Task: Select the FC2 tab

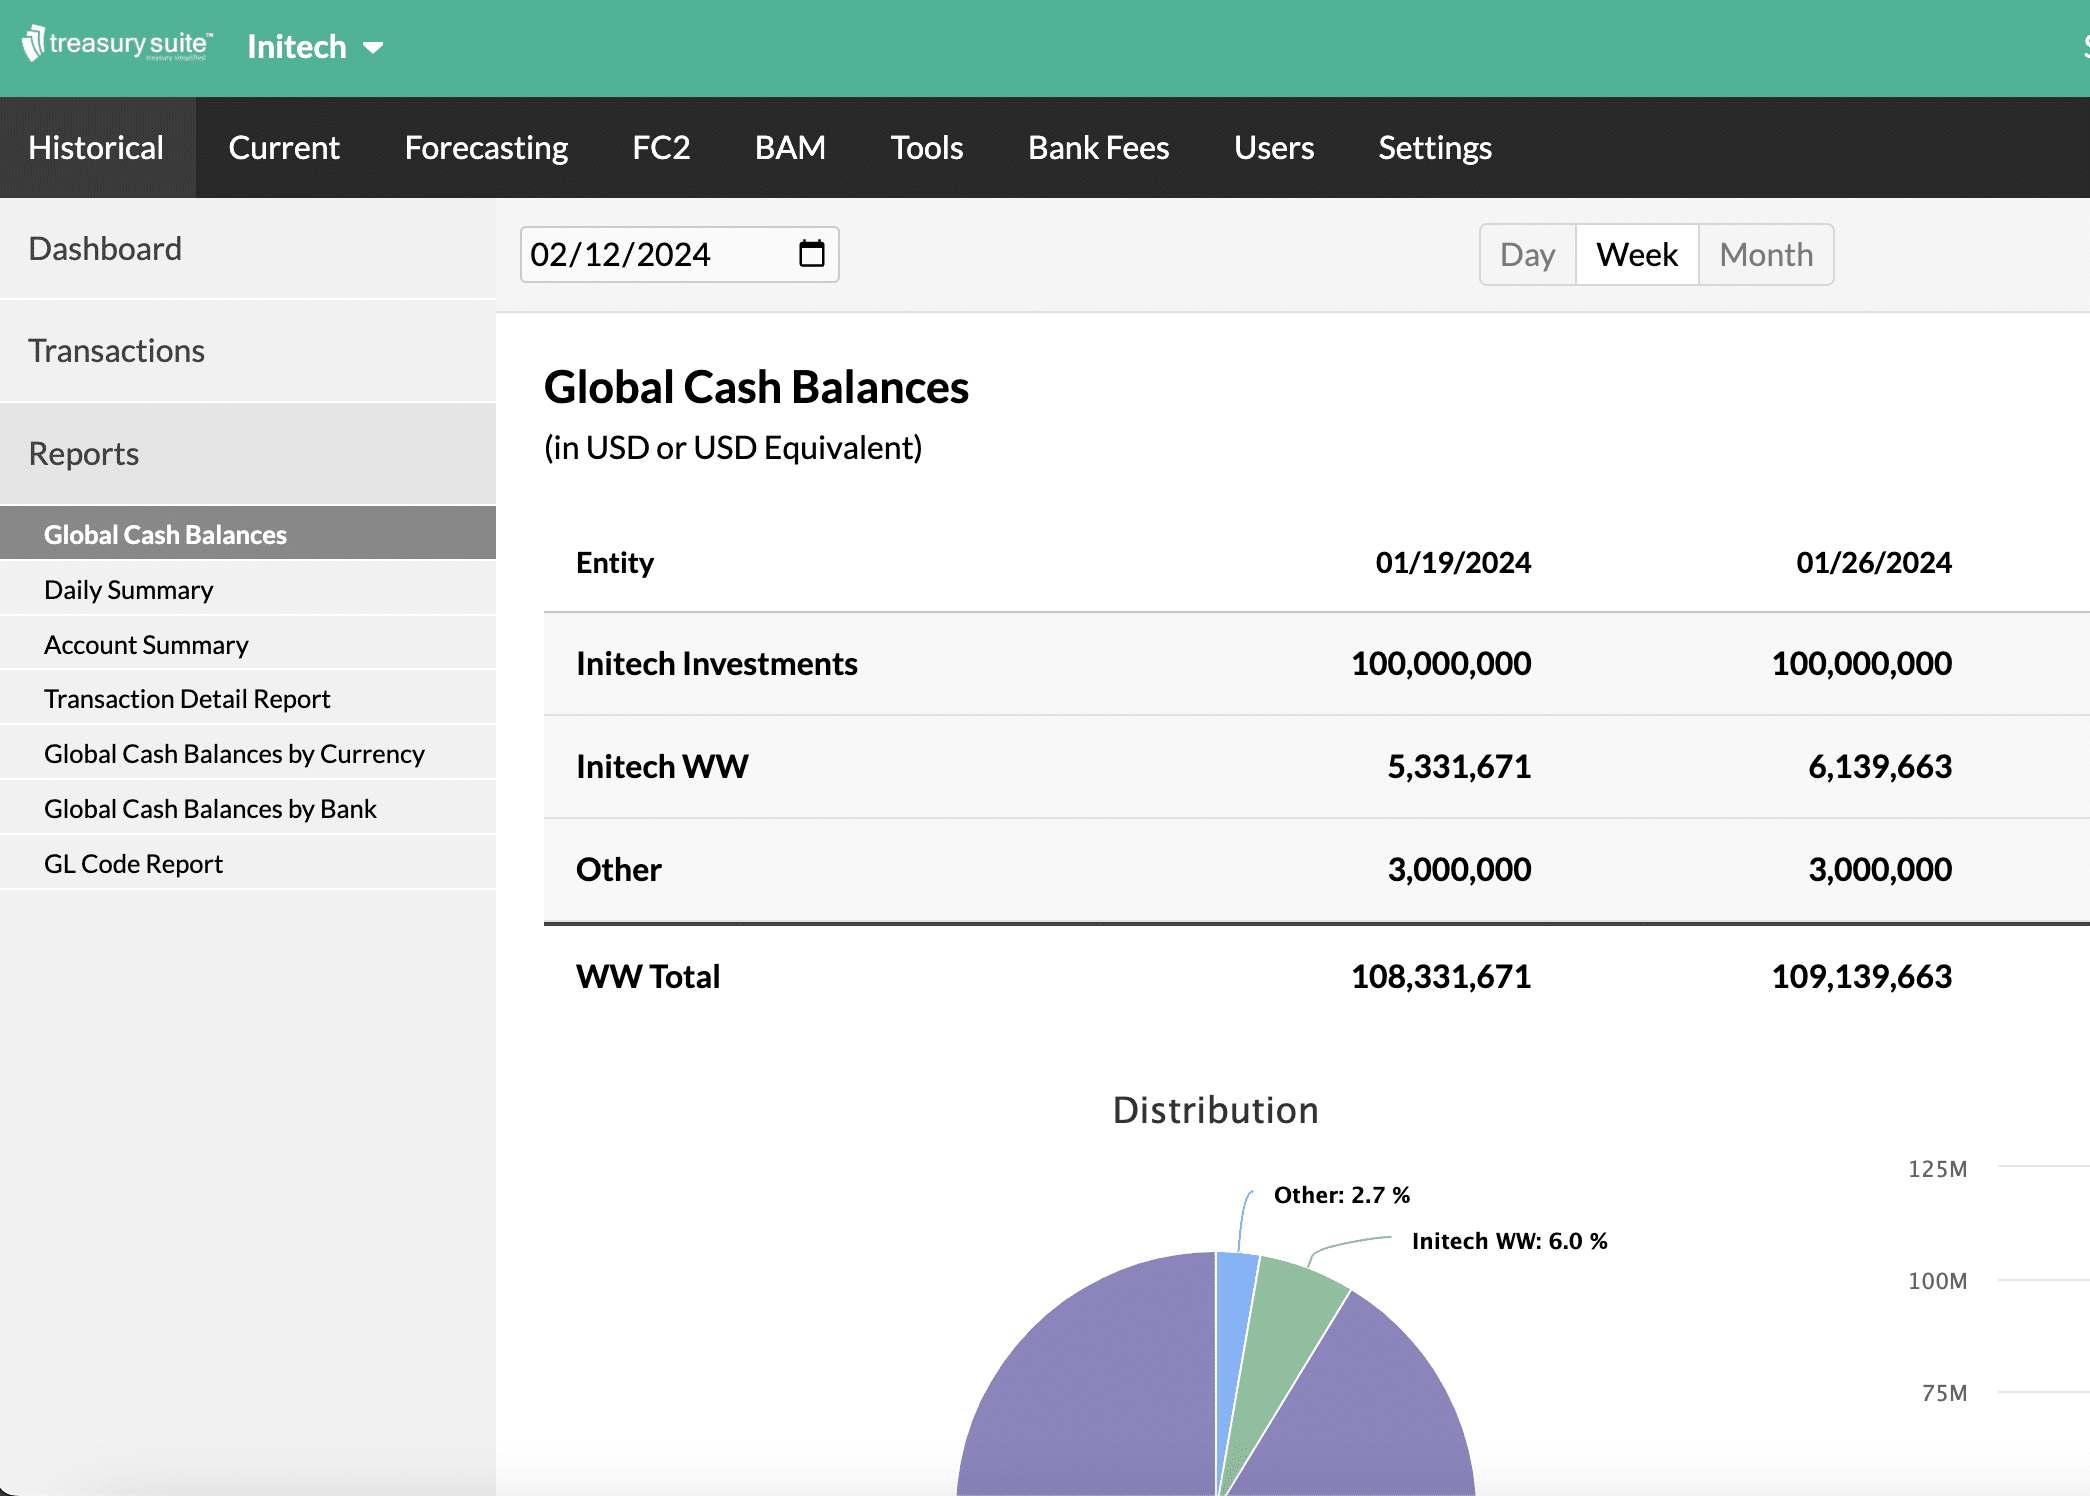Action: coord(662,147)
